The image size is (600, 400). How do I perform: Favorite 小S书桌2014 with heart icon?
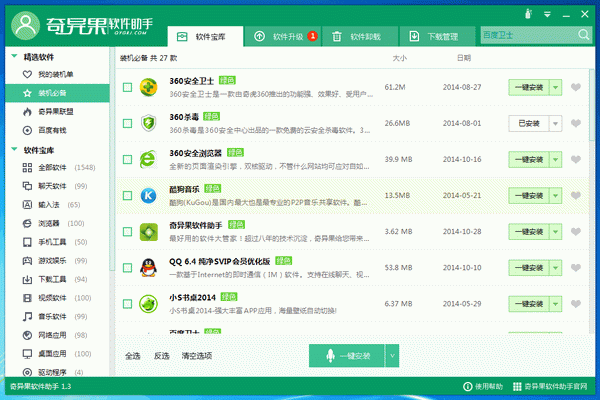[576, 304]
